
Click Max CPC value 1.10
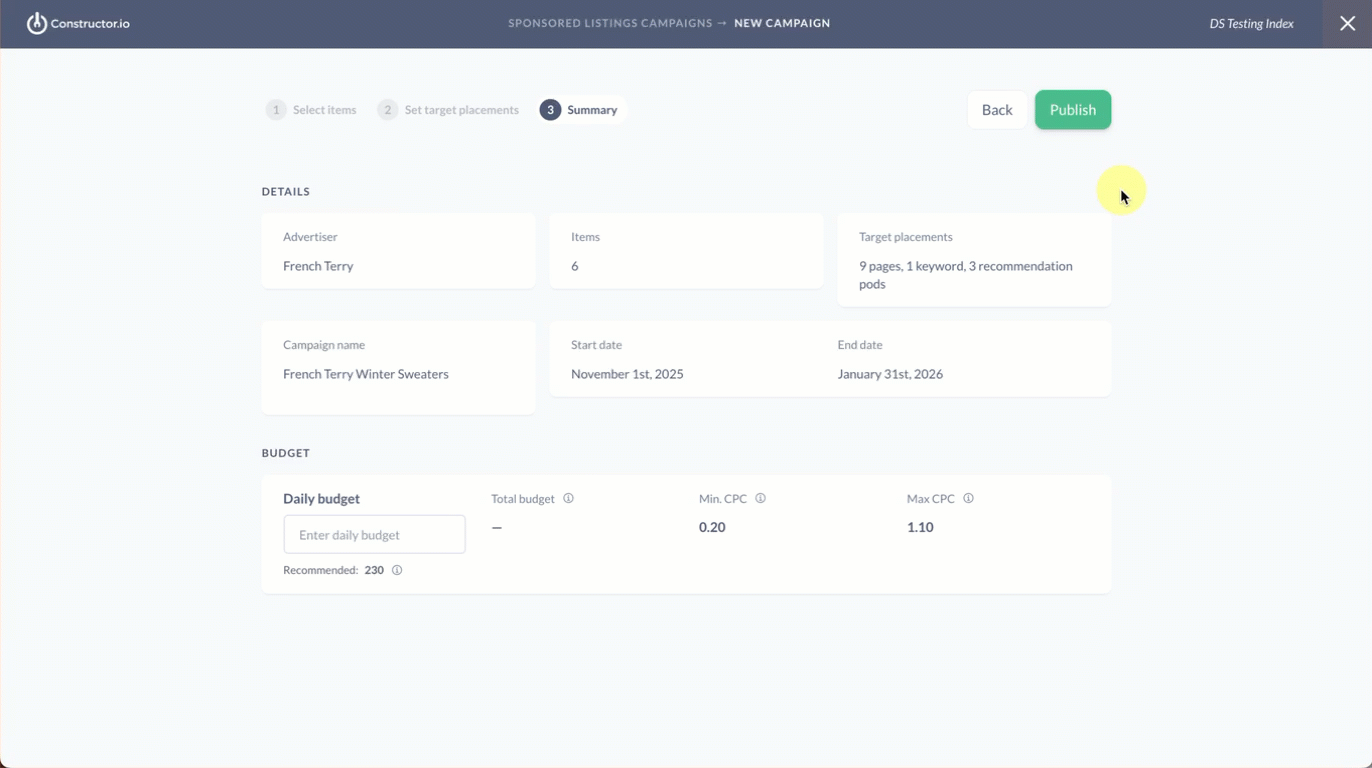tap(920, 527)
